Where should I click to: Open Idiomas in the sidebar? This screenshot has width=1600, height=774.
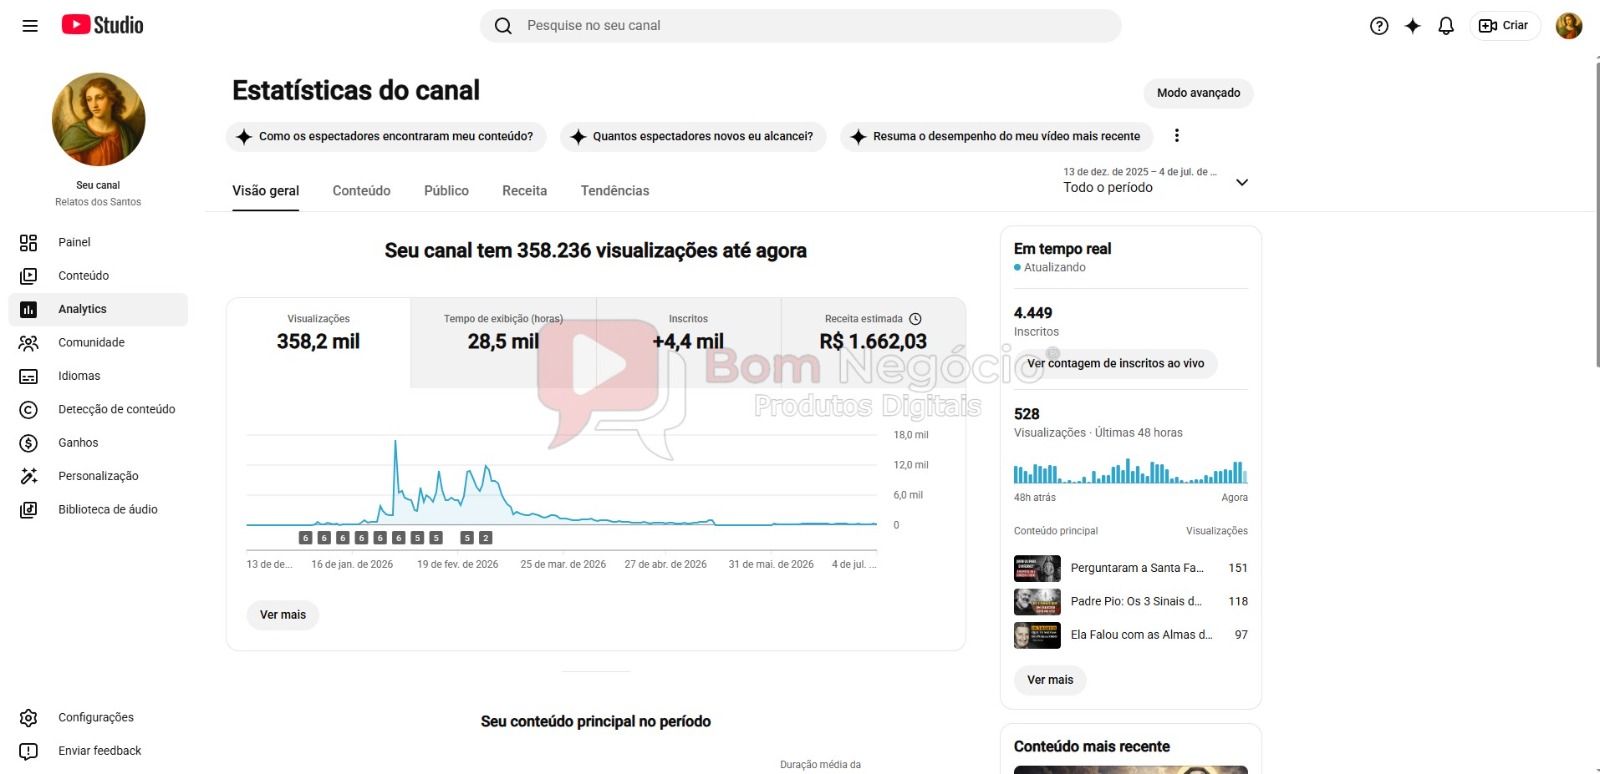pyautogui.click(x=98, y=376)
